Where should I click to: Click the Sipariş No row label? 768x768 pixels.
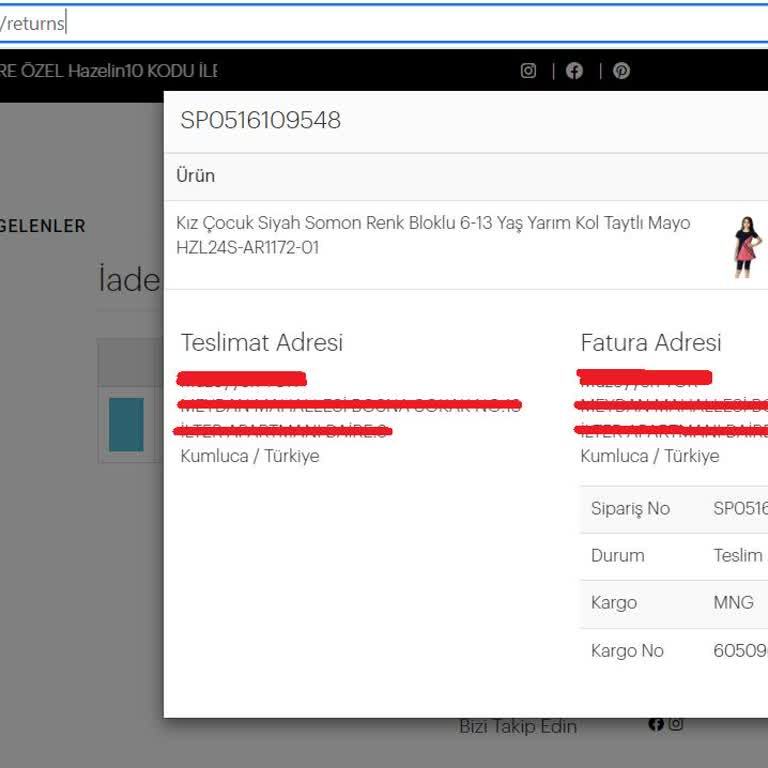click(x=630, y=508)
